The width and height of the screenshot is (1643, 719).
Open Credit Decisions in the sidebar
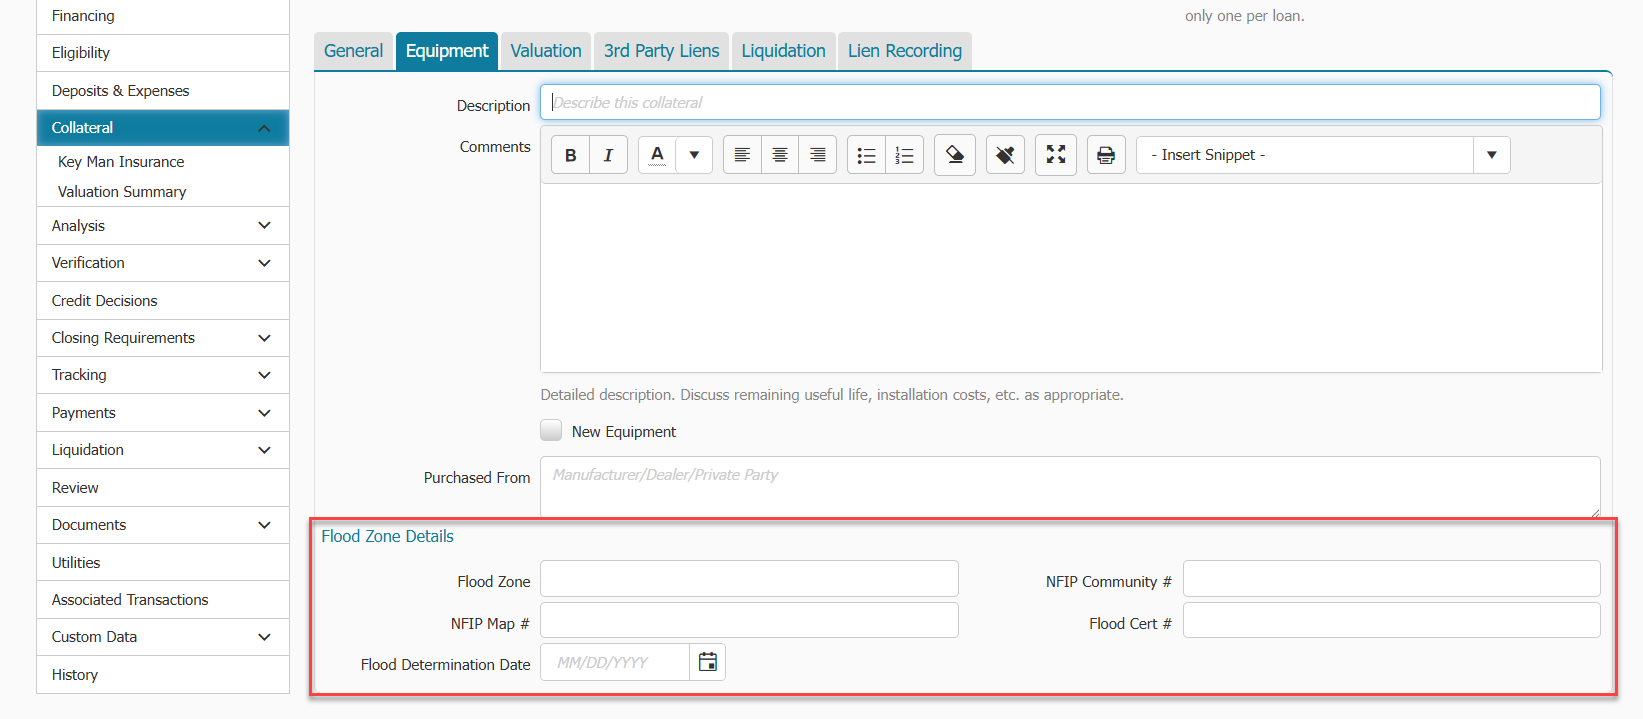click(163, 301)
